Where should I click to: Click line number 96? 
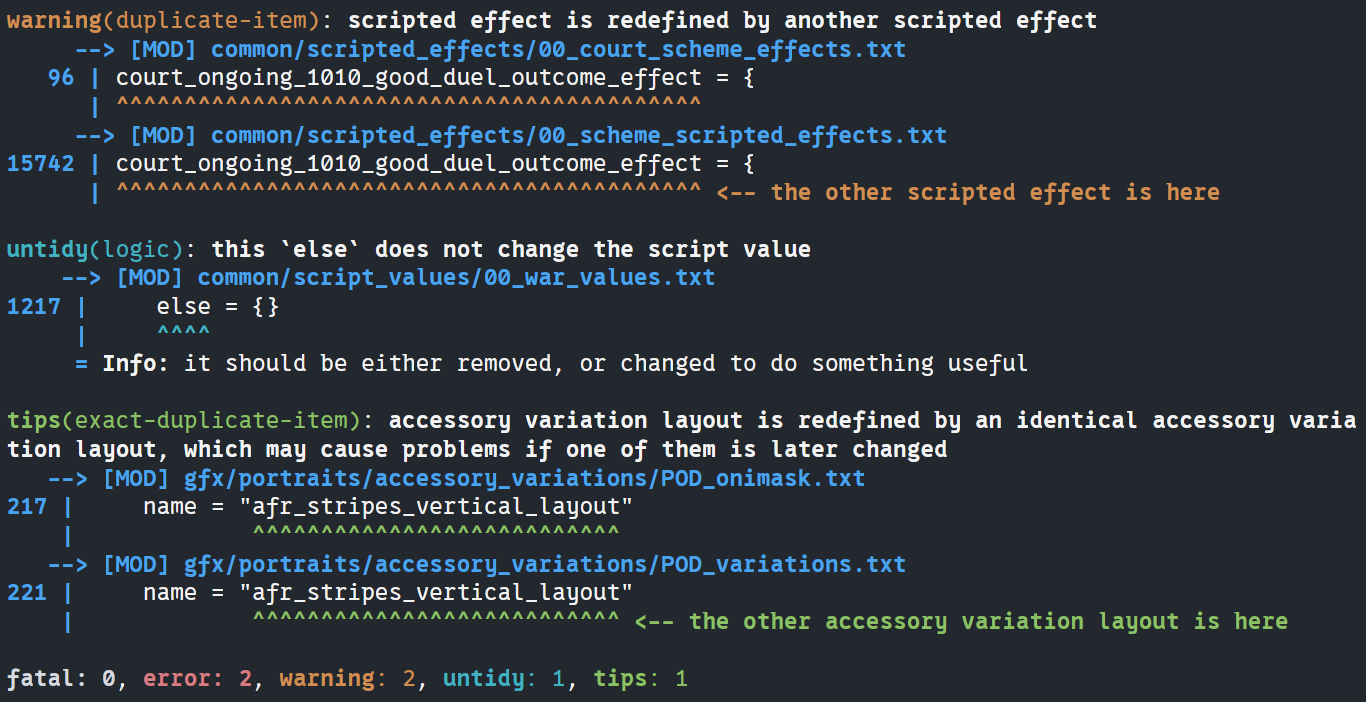click(60, 78)
